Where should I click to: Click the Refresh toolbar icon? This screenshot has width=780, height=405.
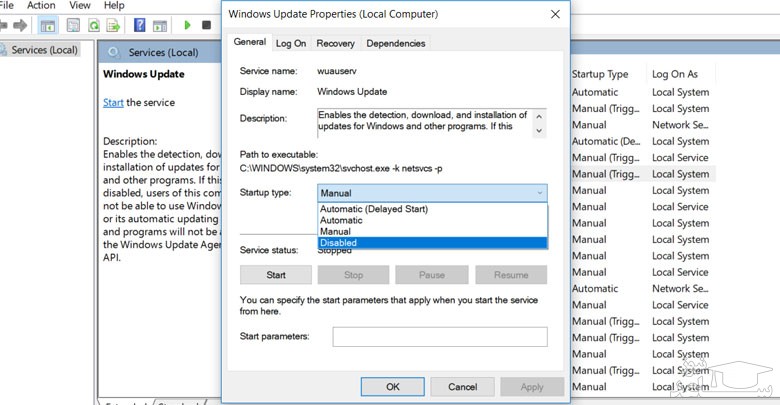(93, 25)
